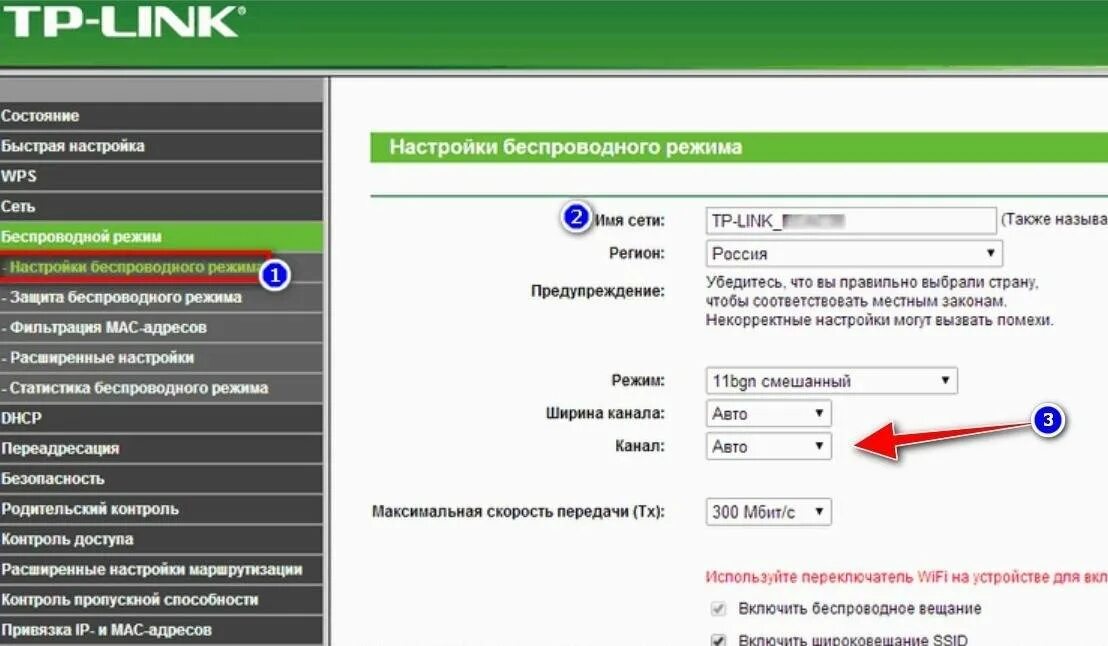
Task: Select WPS in the sidebar menu
Action: tap(161, 177)
